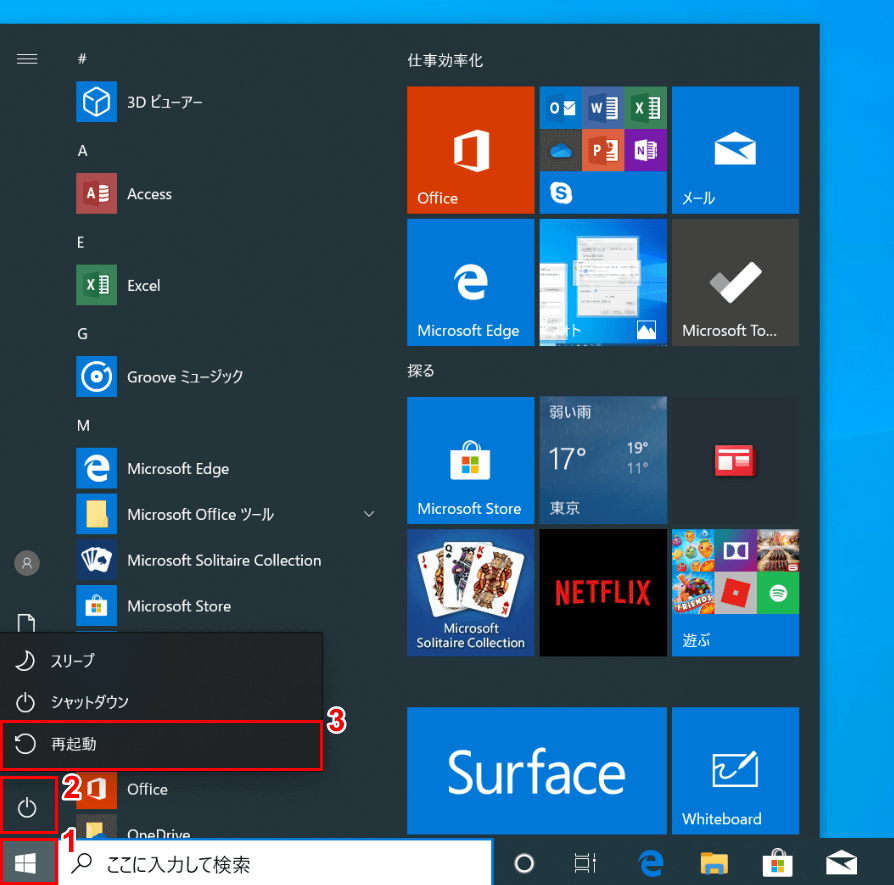Viewport: 894px width, 885px height.
Task: Open the Microsoft Store tile
Action: (470, 460)
